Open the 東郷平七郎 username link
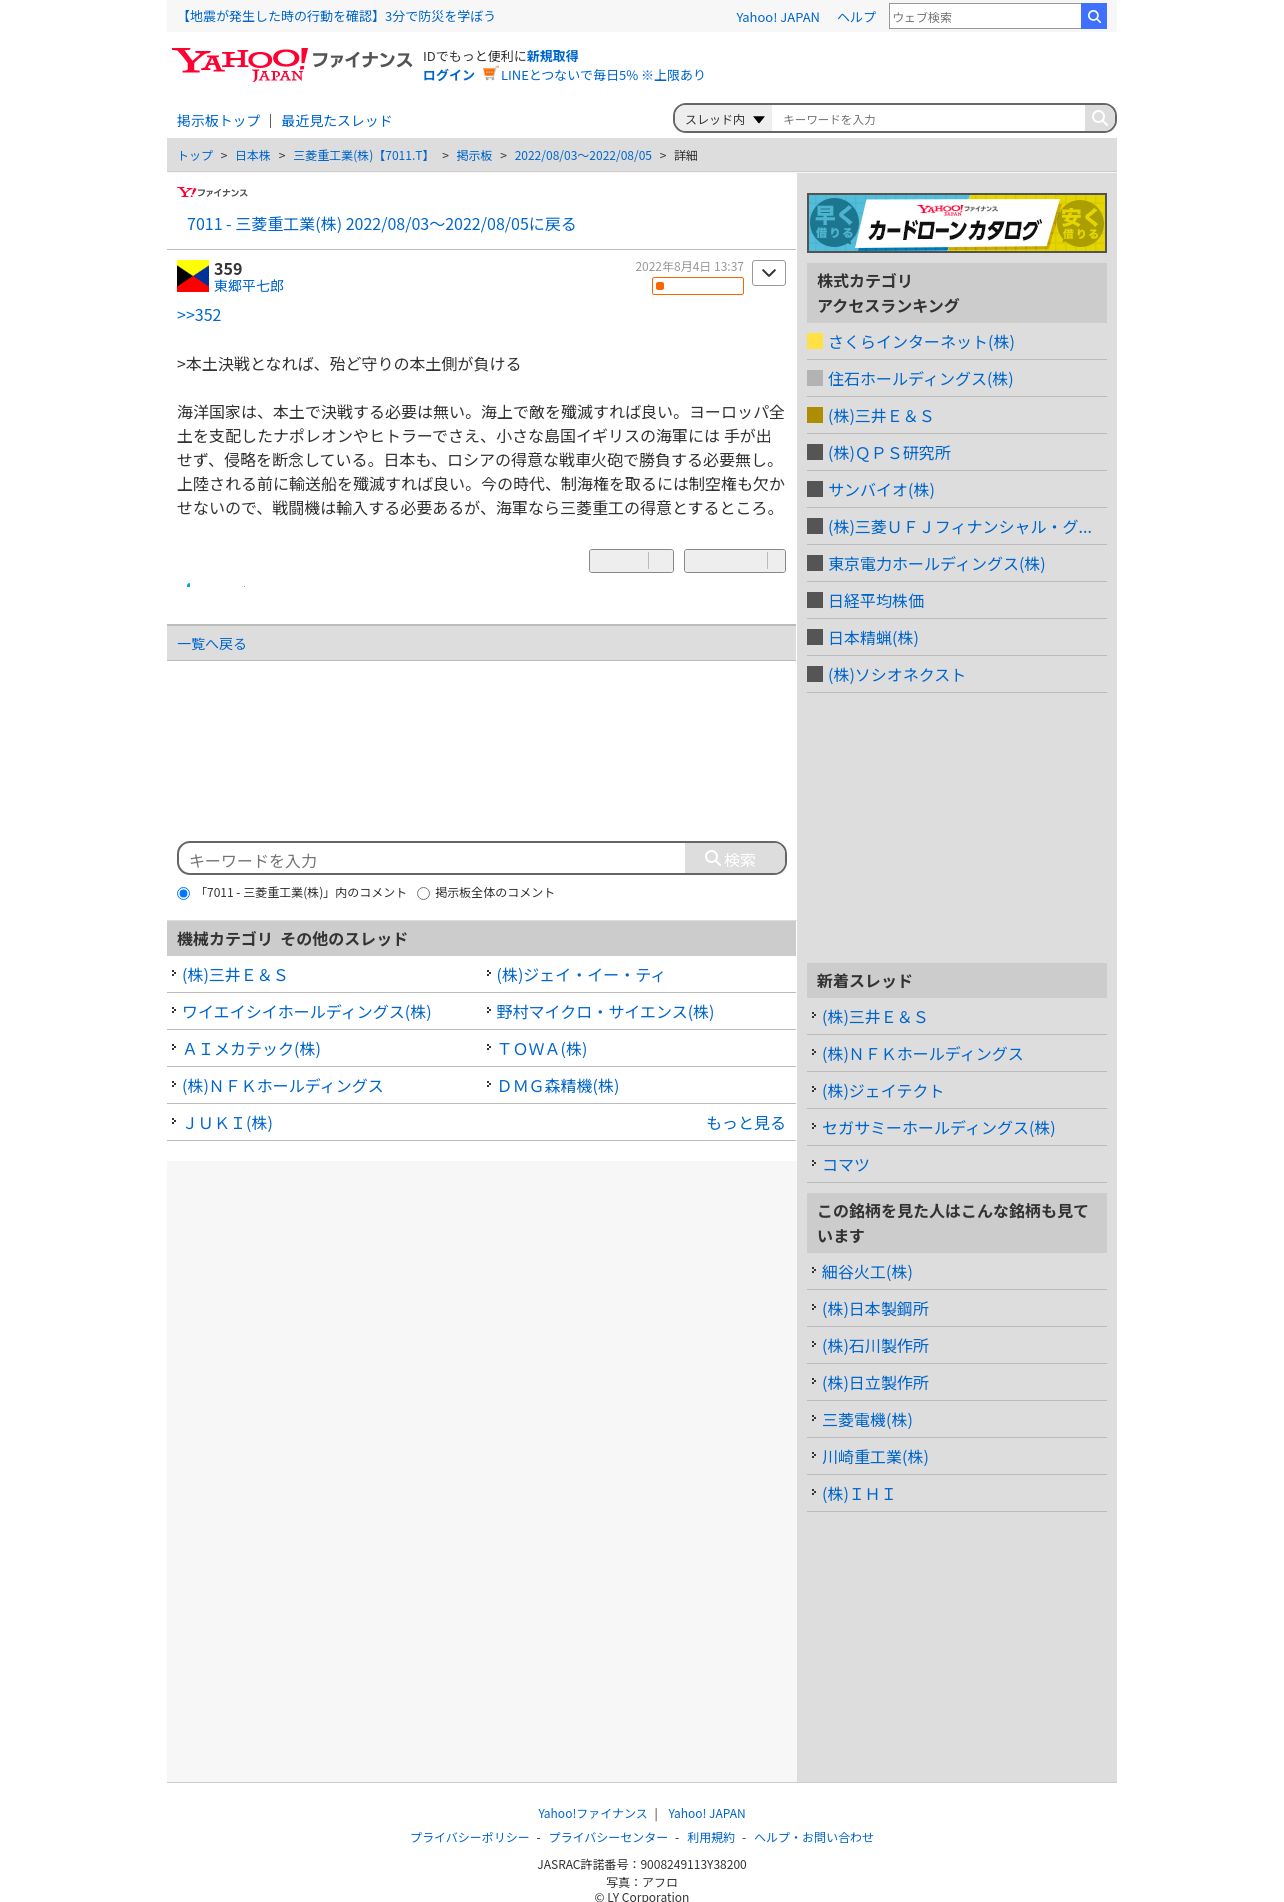Screen dimensions: 1284x1902 249,286
